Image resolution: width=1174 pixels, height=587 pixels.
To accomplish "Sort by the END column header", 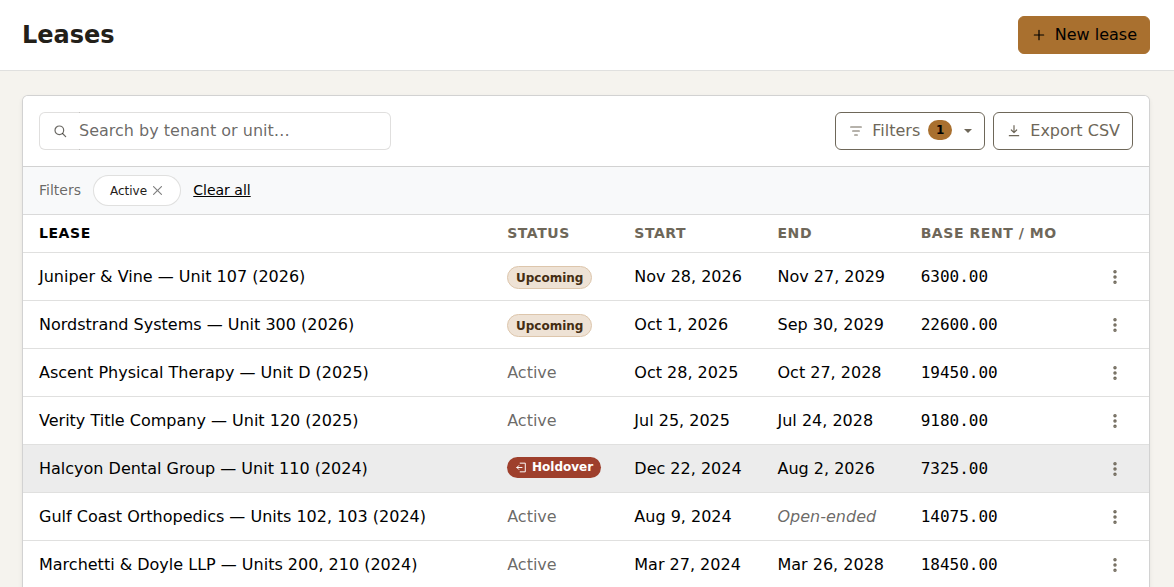I will [x=794, y=234].
